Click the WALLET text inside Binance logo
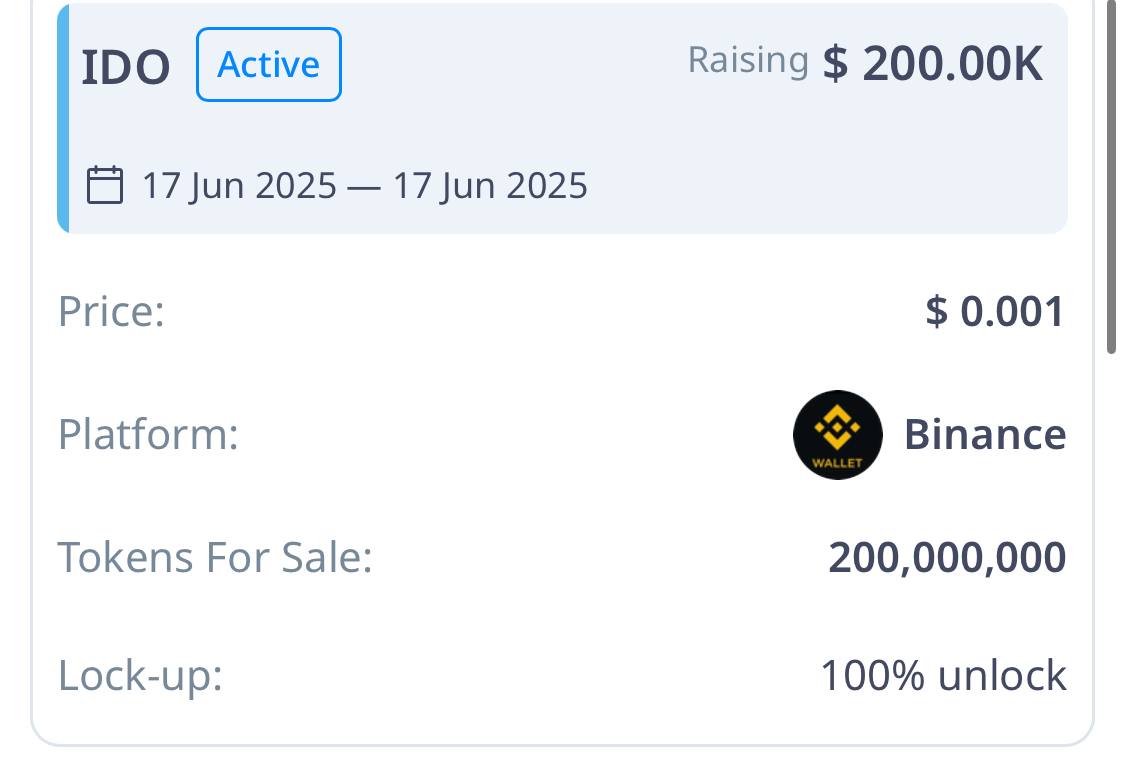The image size is (1125, 777). pyautogui.click(x=837, y=463)
